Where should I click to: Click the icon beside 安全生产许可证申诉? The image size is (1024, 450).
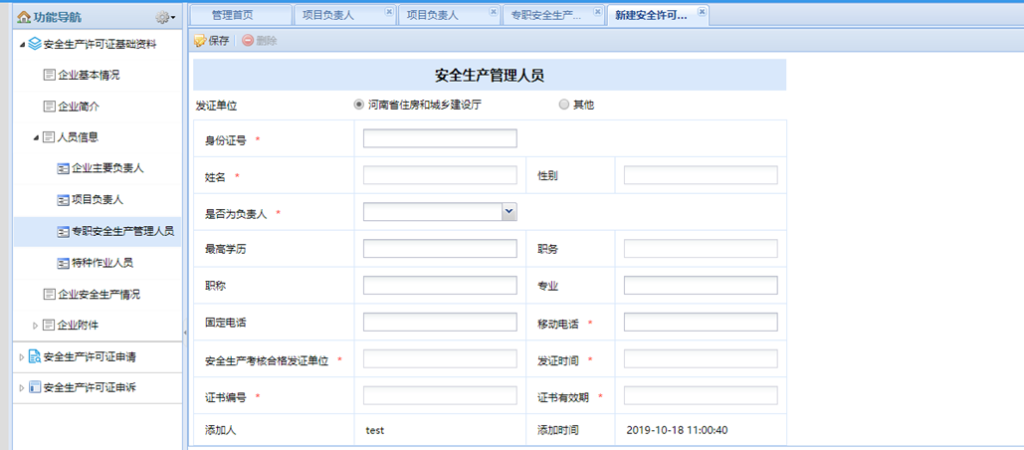coord(35,387)
